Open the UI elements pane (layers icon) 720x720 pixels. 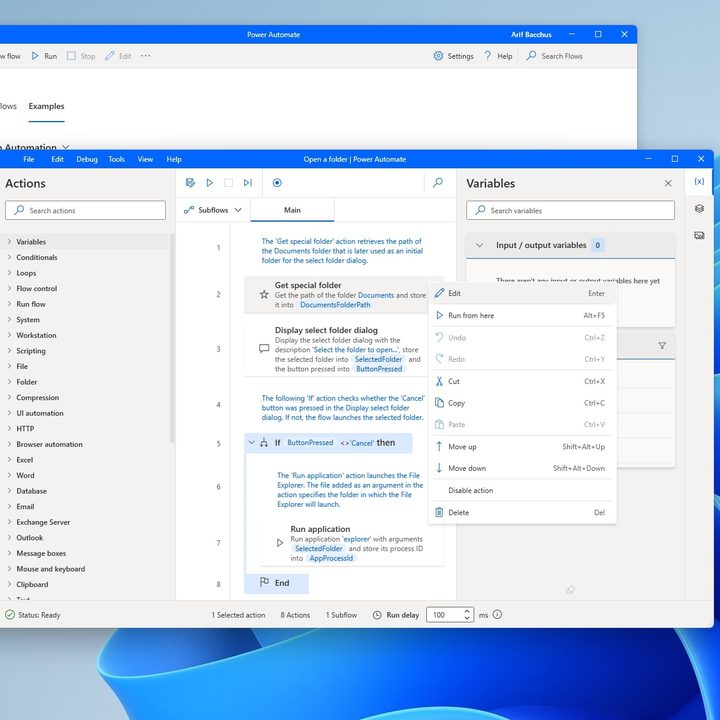(699, 208)
